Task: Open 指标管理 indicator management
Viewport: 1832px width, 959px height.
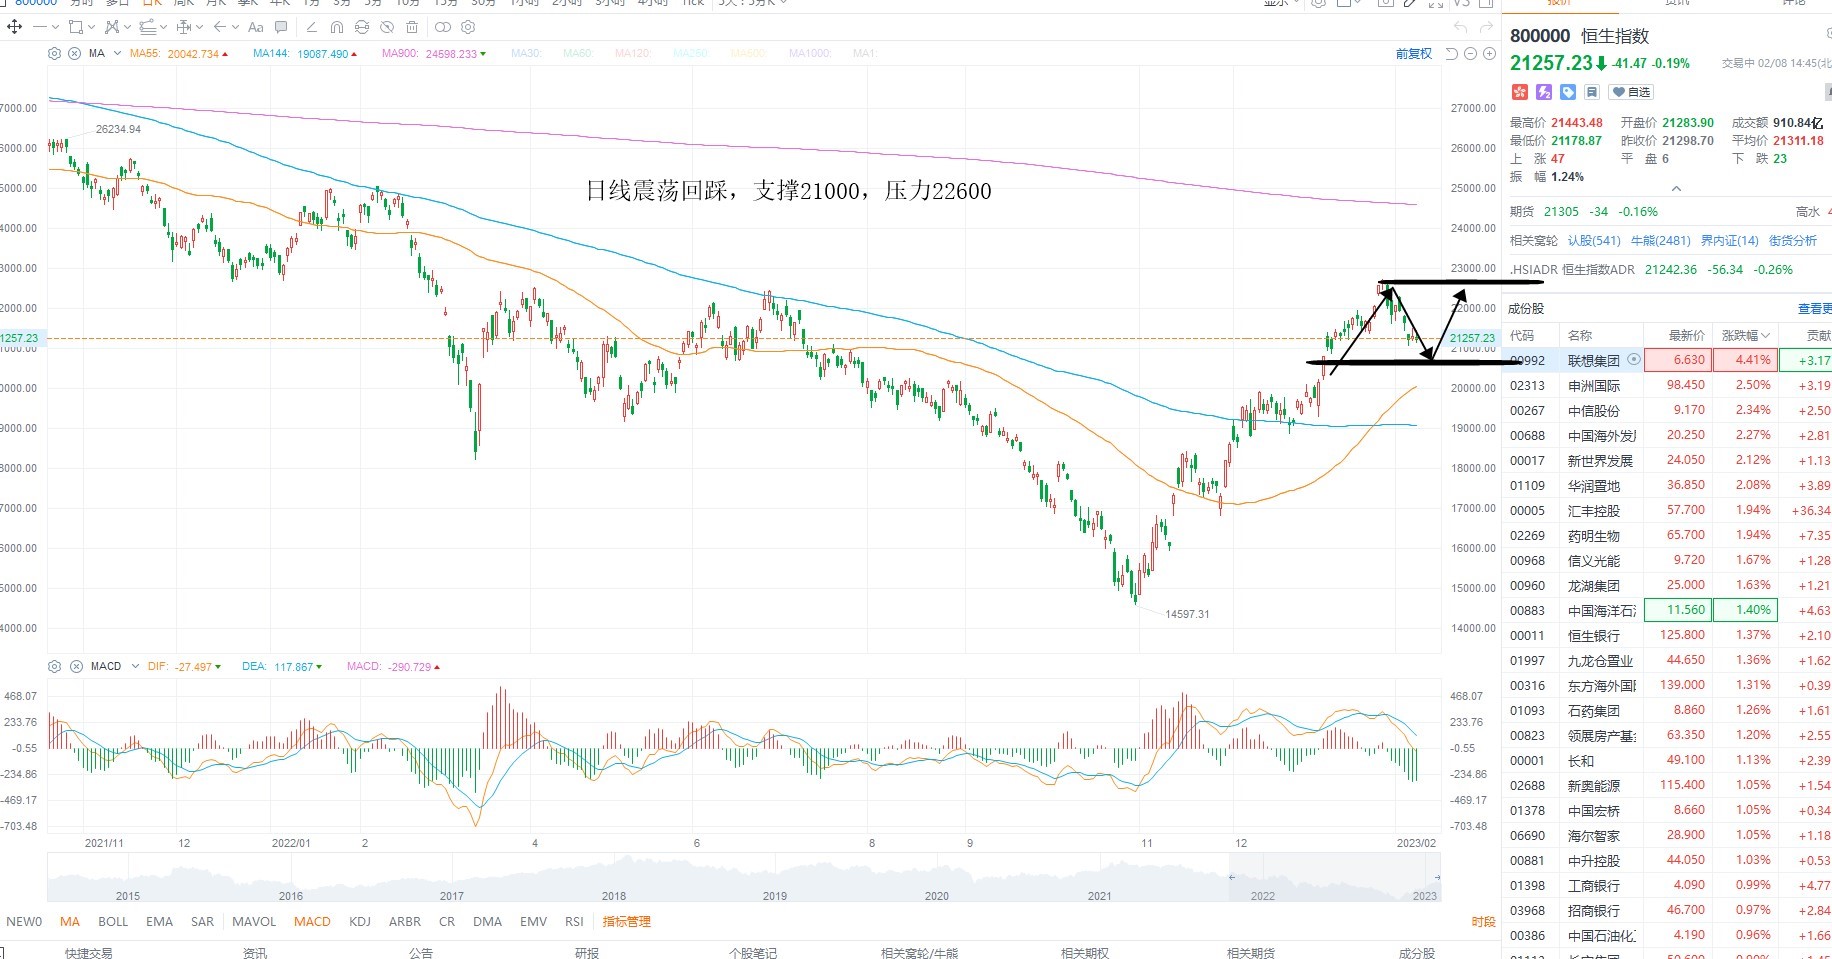Action: click(626, 921)
